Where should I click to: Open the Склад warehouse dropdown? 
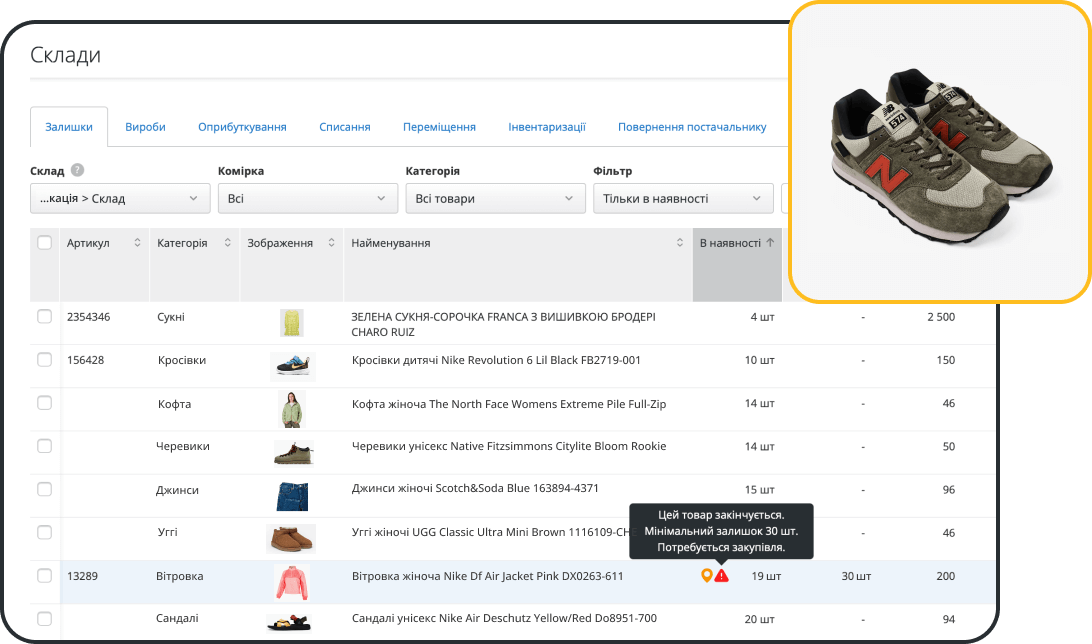tap(120, 198)
